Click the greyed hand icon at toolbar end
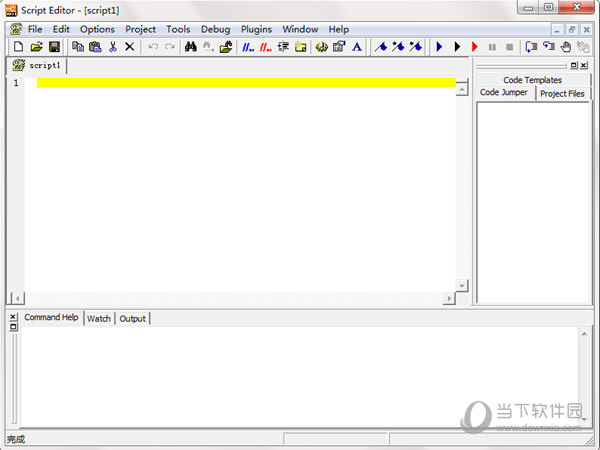The image size is (600, 450). 583,47
